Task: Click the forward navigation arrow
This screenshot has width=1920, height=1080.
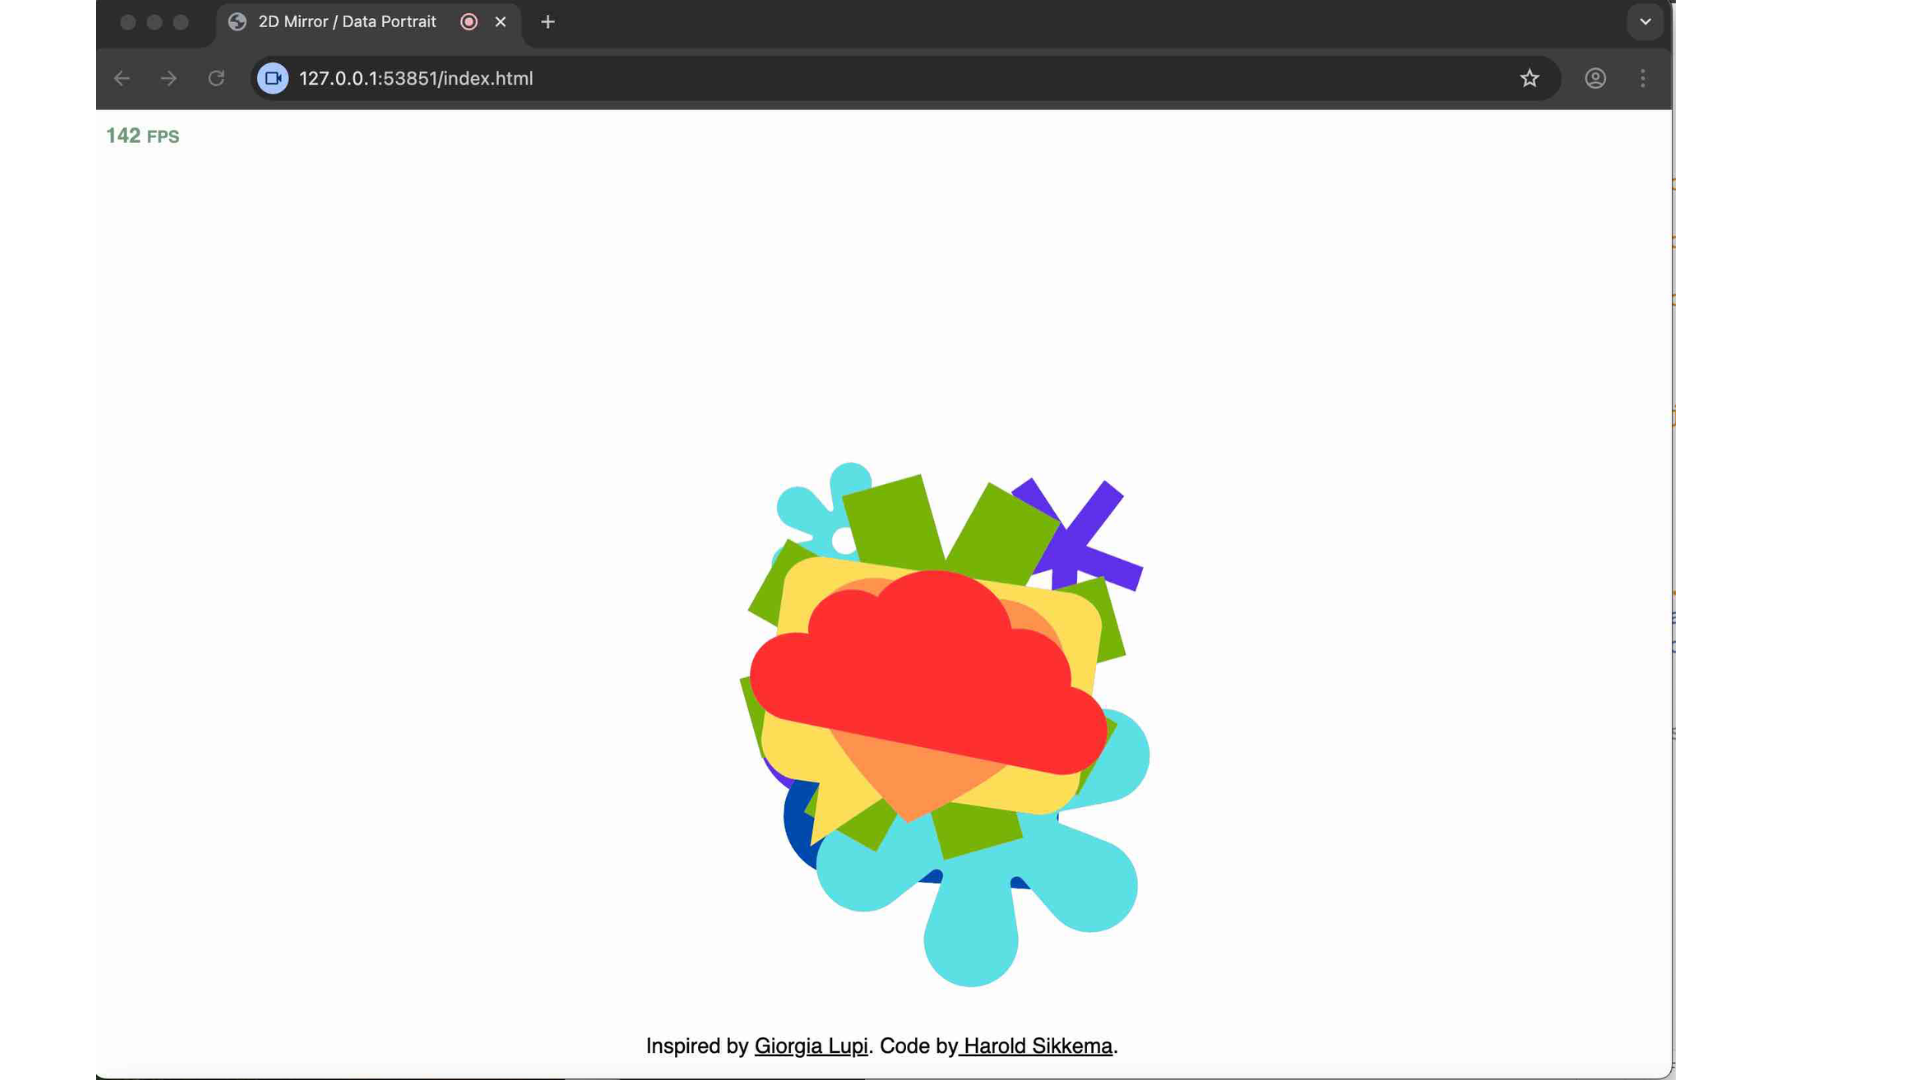Action: (x=168, y=78)
